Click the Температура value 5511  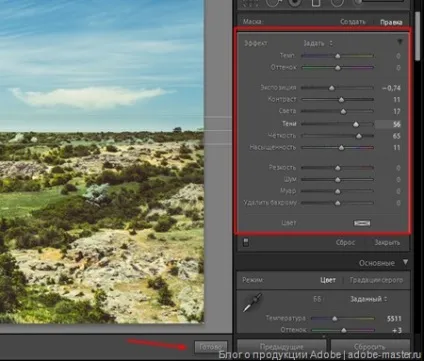point(394,319)
